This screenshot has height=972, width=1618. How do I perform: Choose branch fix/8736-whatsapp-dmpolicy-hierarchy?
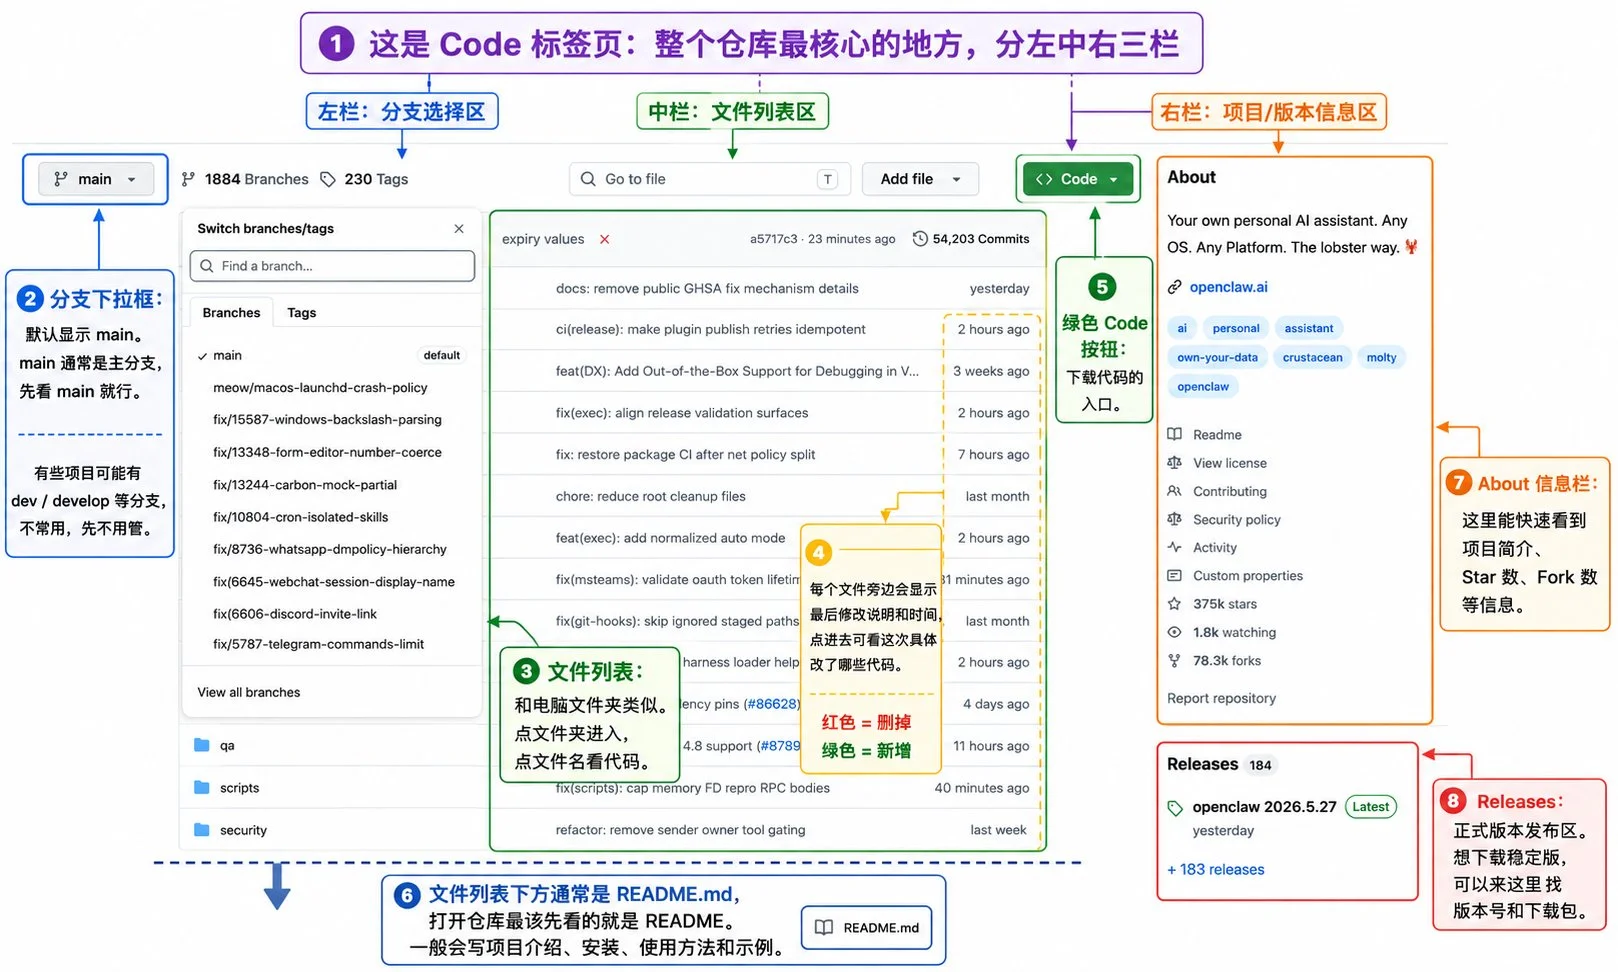329,549
